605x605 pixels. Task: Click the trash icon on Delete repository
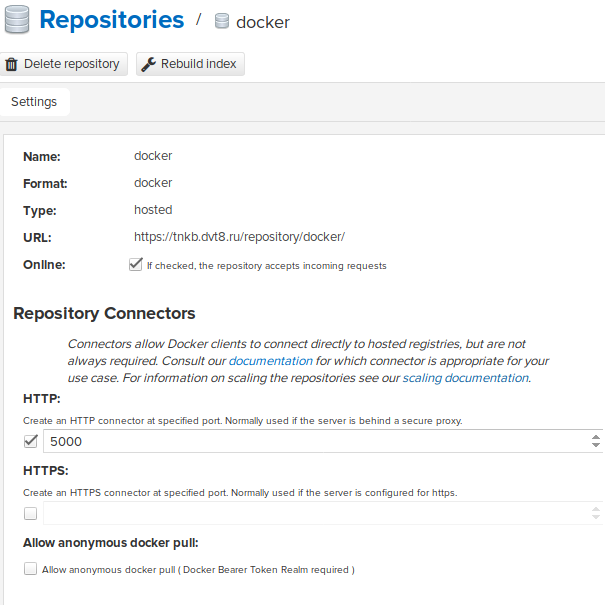(12, 64)
